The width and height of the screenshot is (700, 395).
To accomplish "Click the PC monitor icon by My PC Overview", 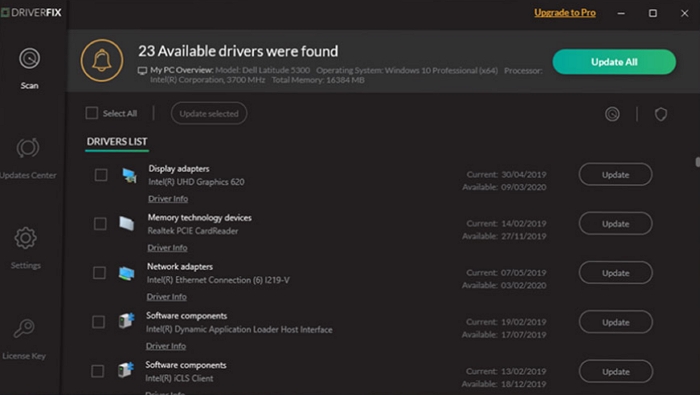I will [x=142, y=71].
